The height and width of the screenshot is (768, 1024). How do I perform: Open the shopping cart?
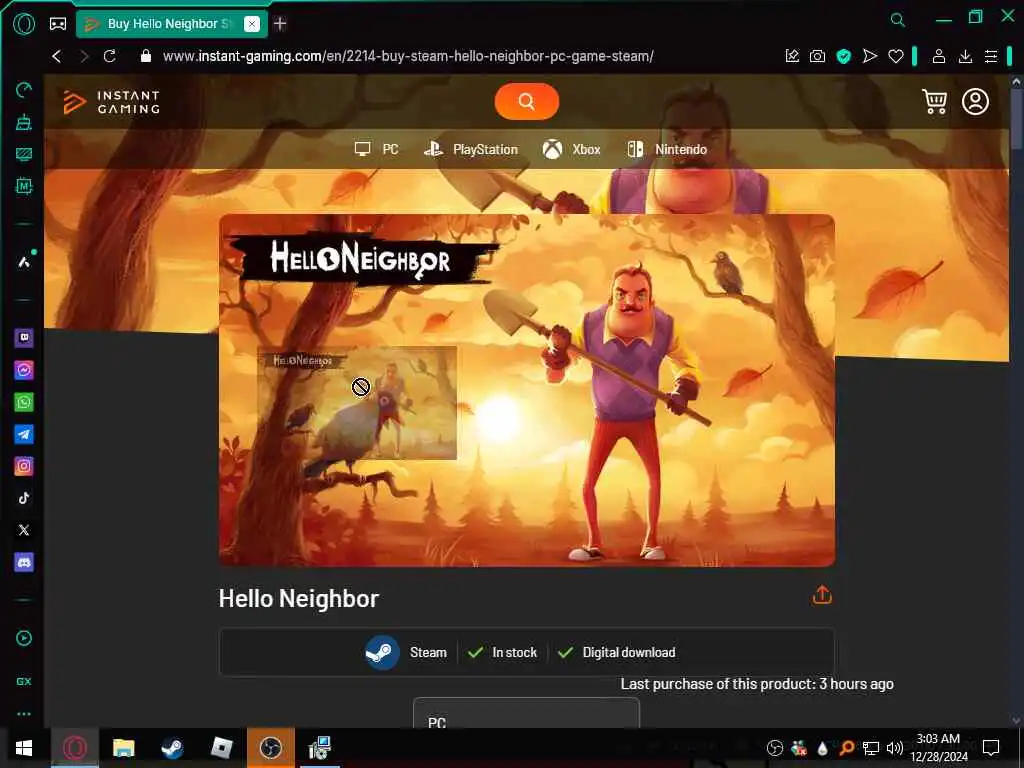(x=934, y=101)
